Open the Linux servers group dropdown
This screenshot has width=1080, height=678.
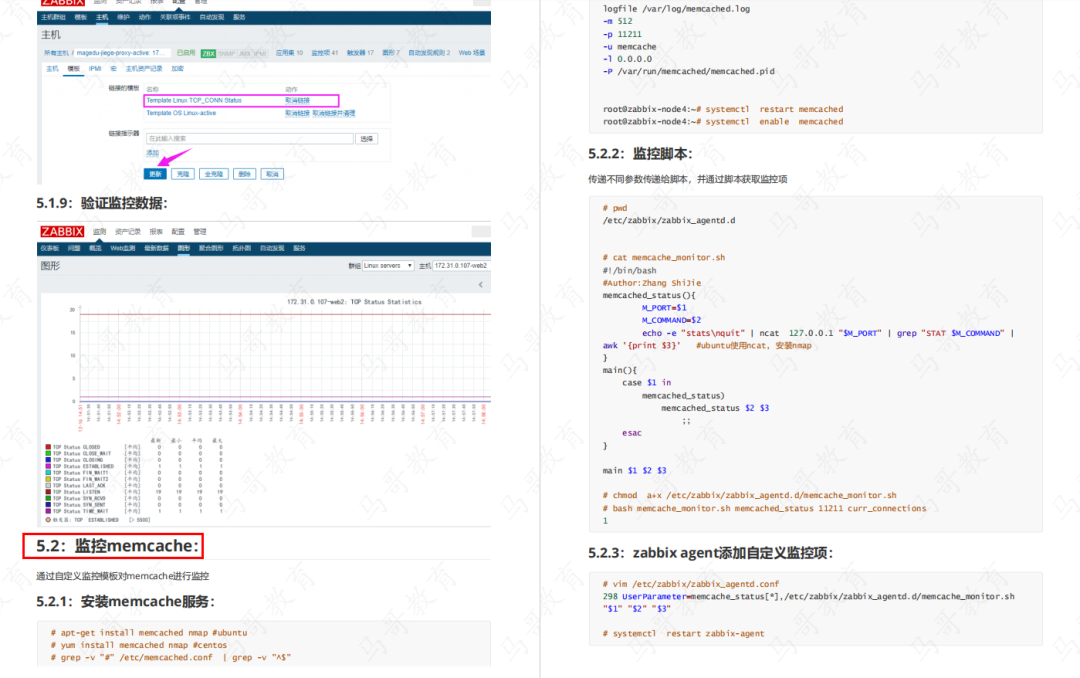click(x=388, y=265)
